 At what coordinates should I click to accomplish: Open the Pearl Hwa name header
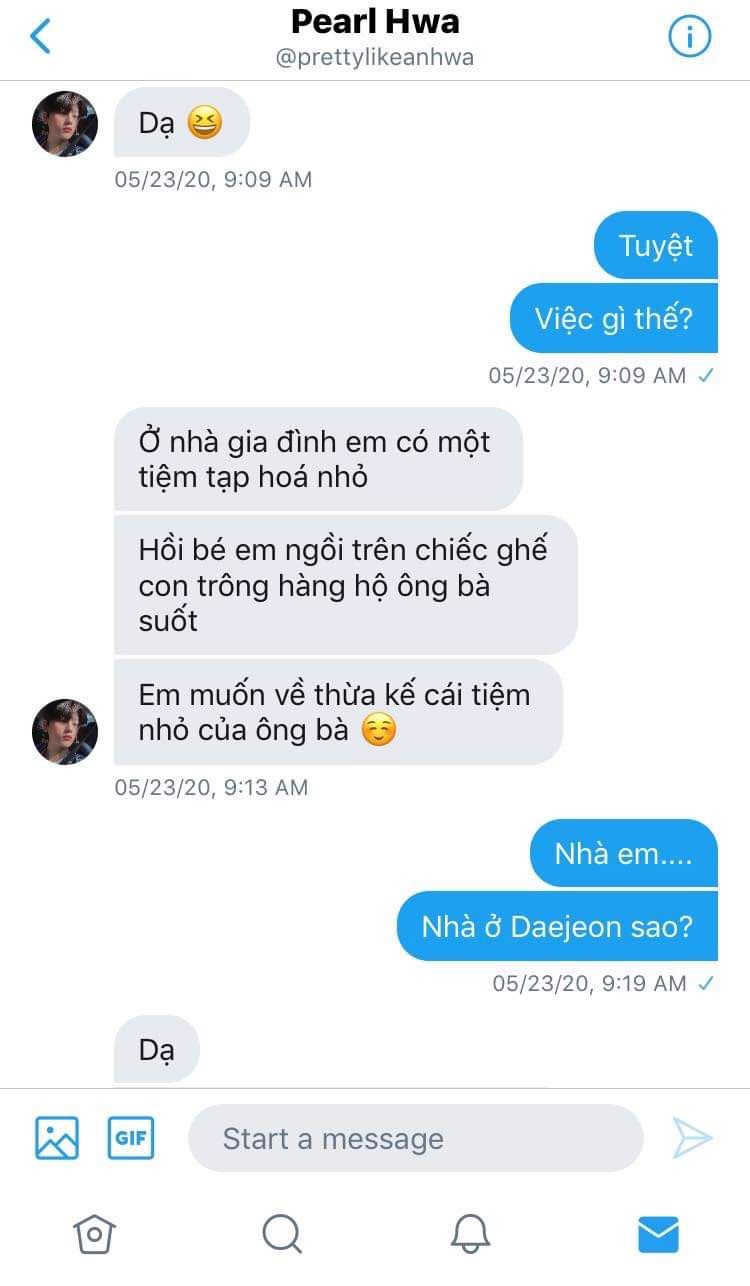click(375, 20)
